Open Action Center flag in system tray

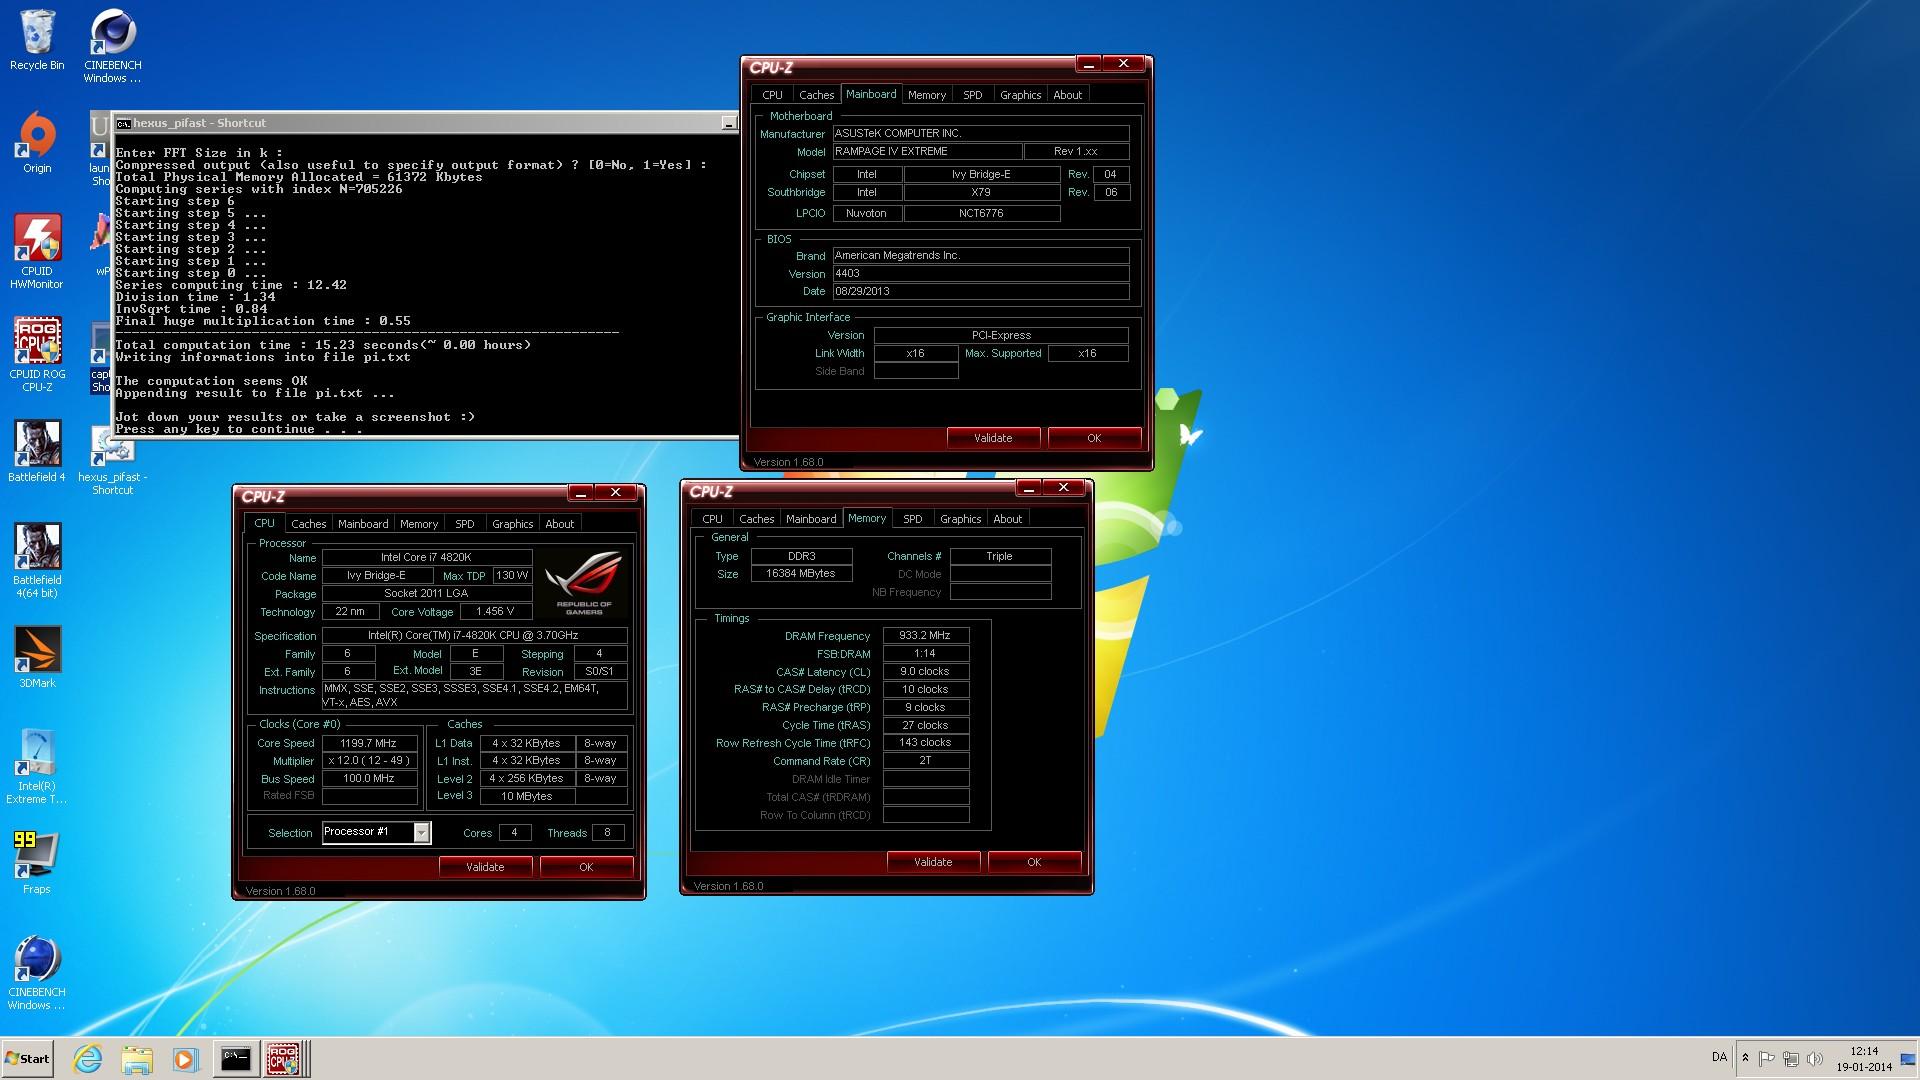1766,1058
